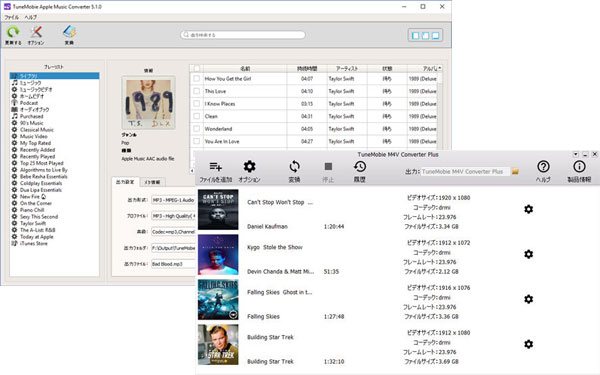Viewport: 600px width, 375px height.
Task: Sort the track table by the 名前 column header
Action: (245, 68)
